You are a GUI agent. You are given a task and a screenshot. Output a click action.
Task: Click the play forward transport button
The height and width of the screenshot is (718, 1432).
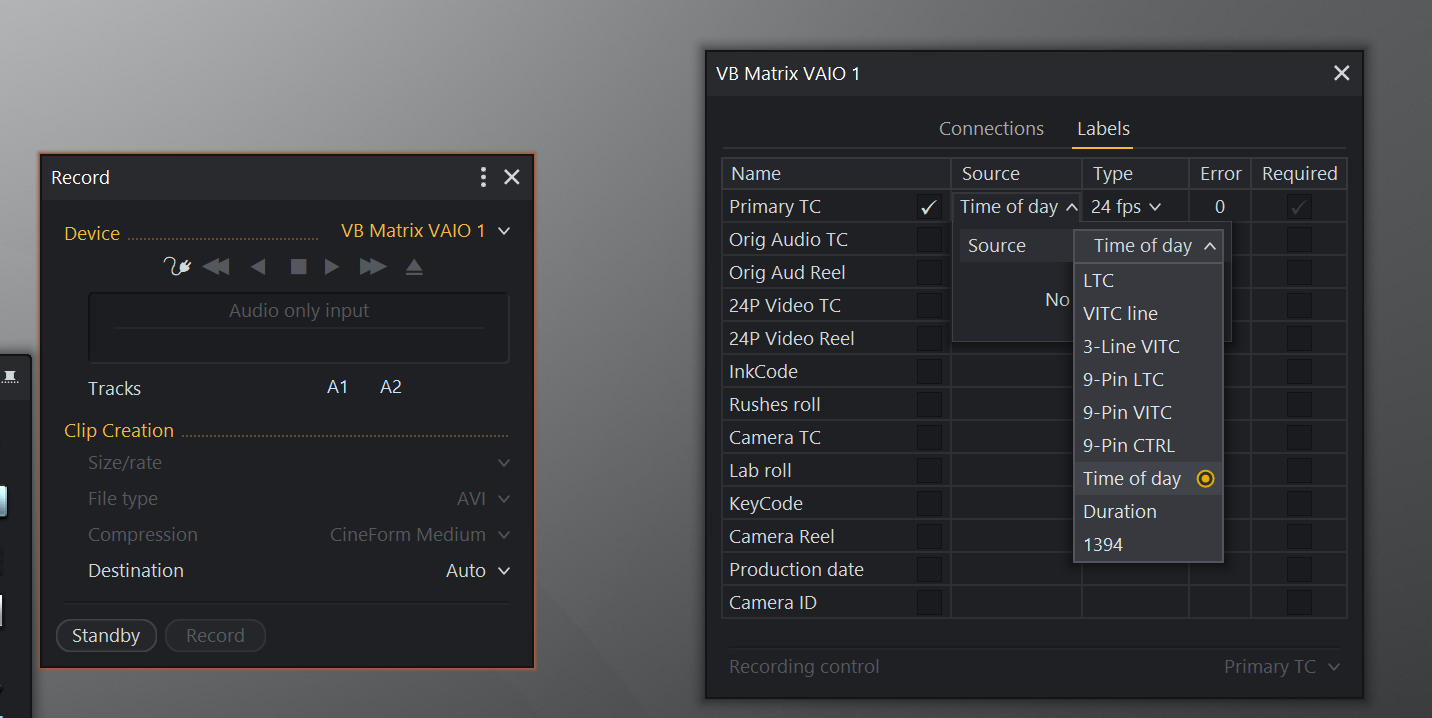(x=332, y=267)
